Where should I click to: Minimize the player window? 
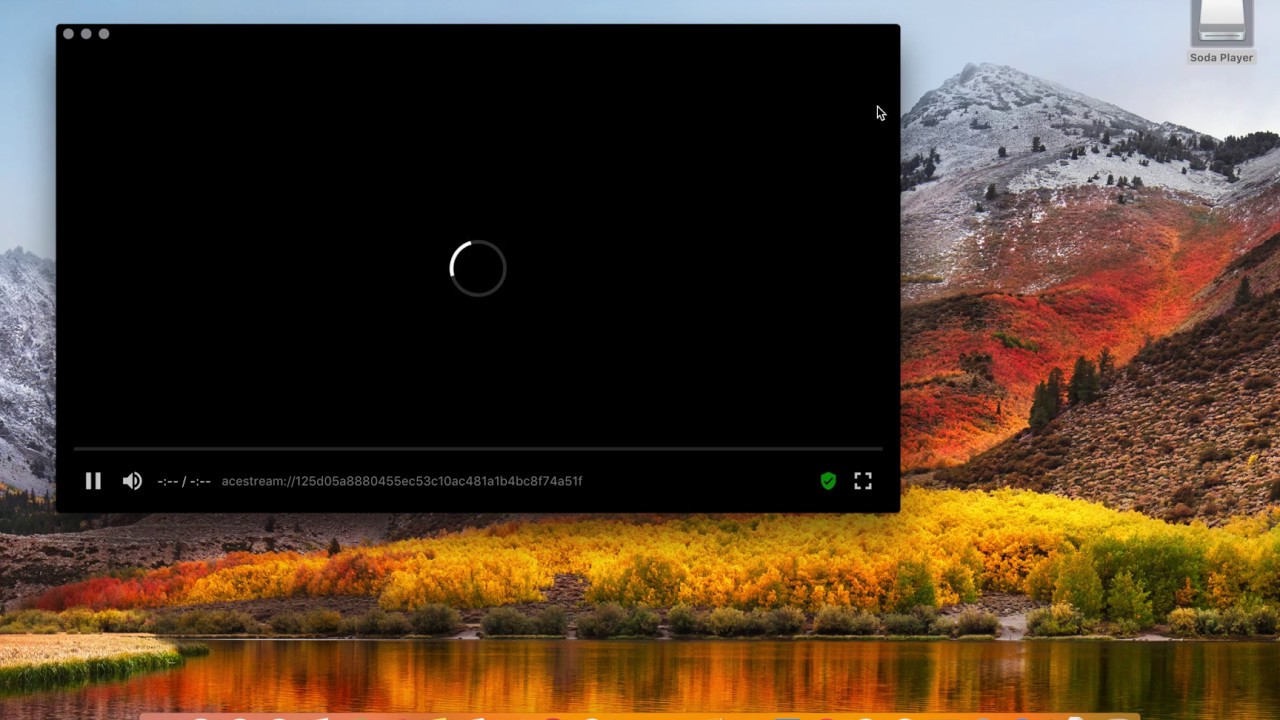click(x=86, y=34)
